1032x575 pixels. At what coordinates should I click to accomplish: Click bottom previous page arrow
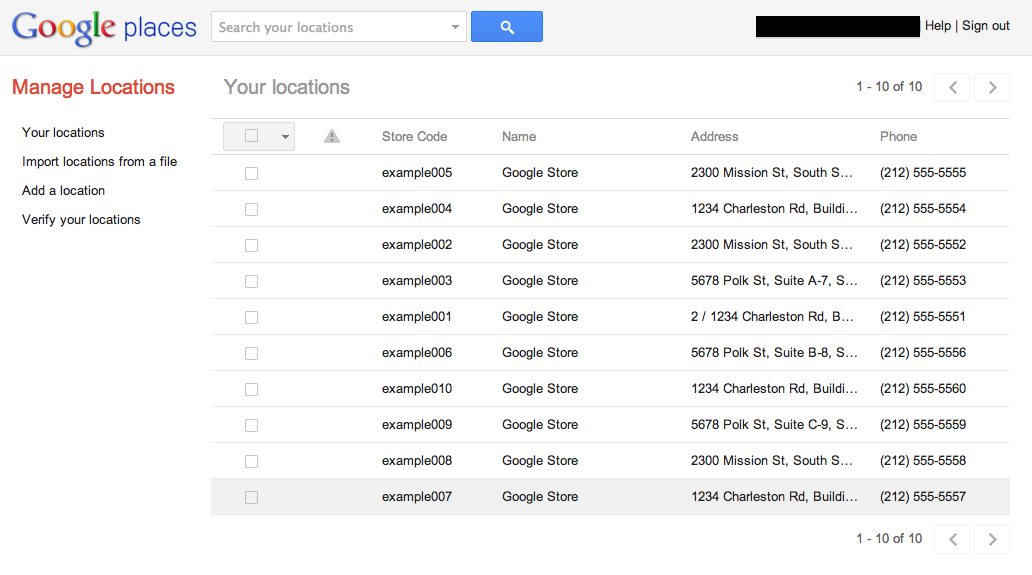click(x=952, y=539)
